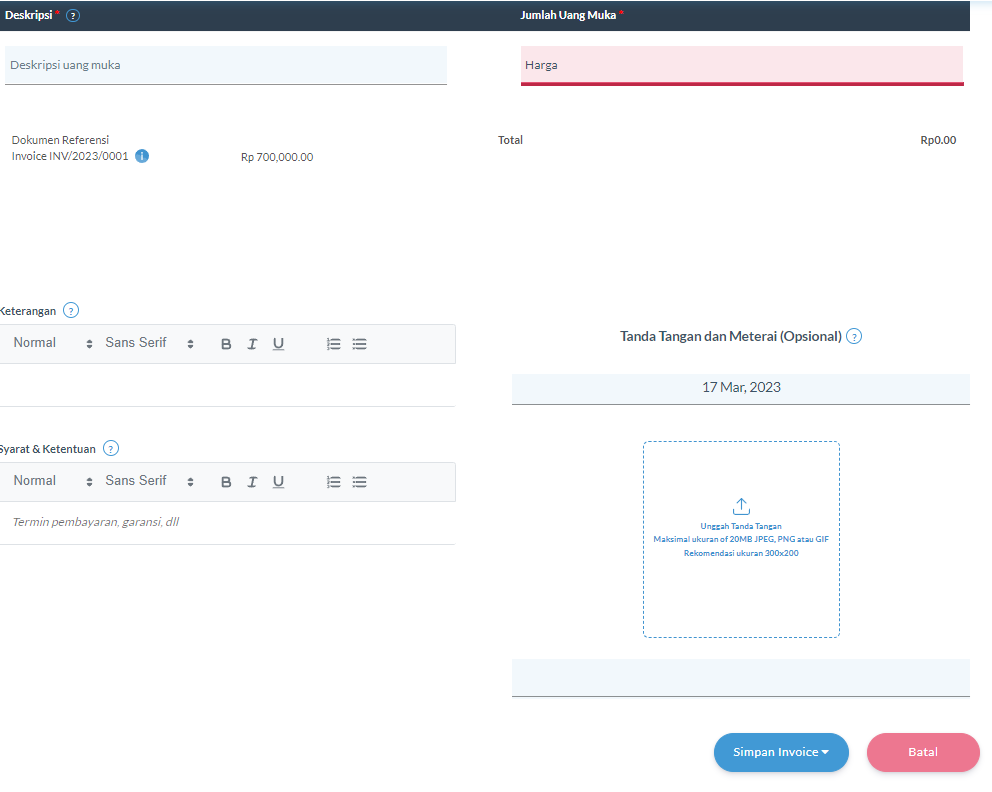992x792 pixels.
Task: Open help icon next to Keterangan label
Action: [70, 310]
